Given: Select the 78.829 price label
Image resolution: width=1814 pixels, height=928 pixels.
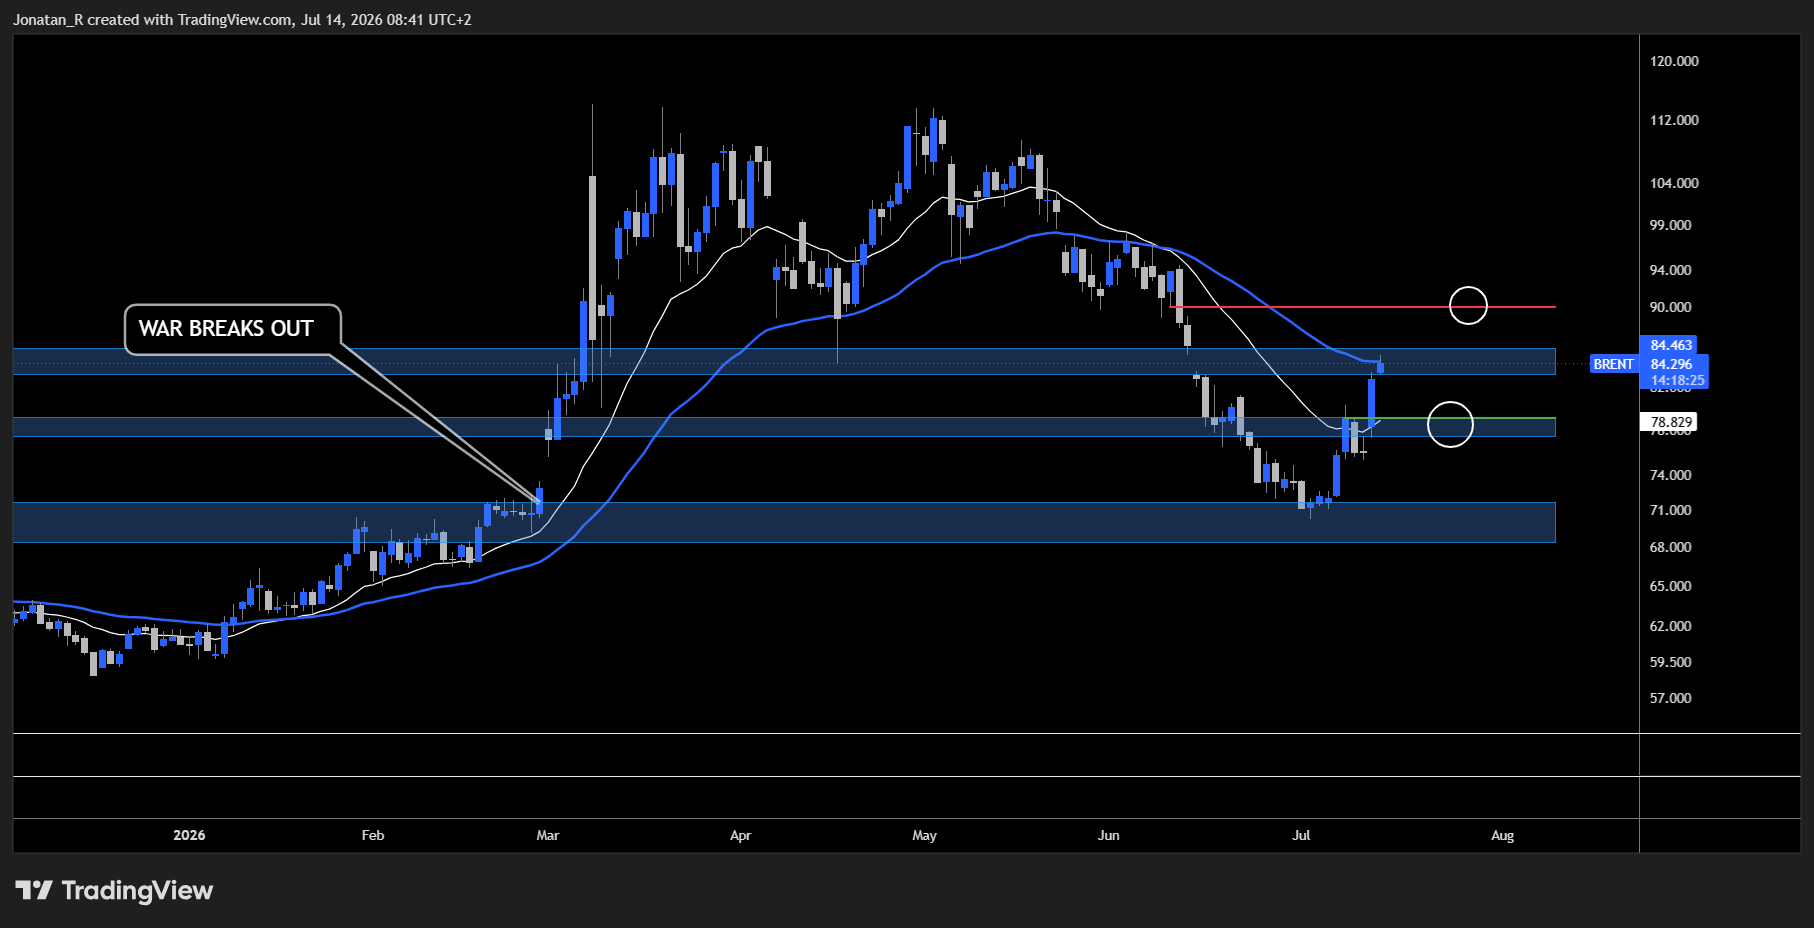Looking at the screenshot, I should click(1670, 422).
